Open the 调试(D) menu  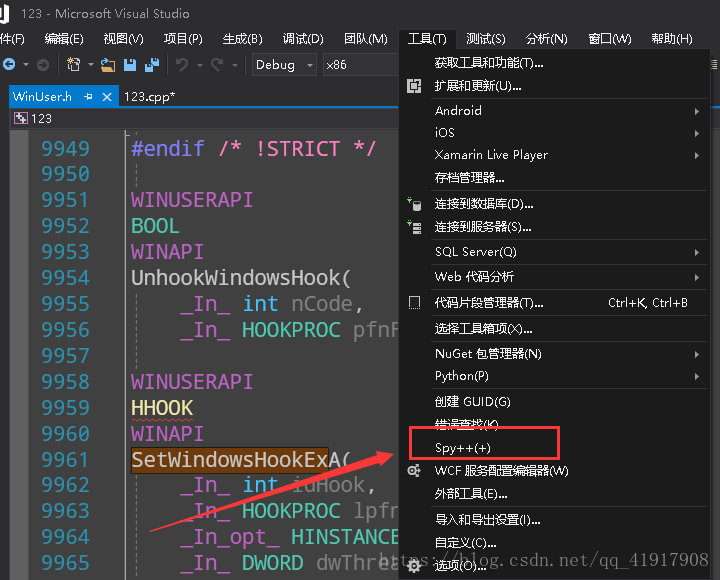pyautogui.click(x=303, y=39)
